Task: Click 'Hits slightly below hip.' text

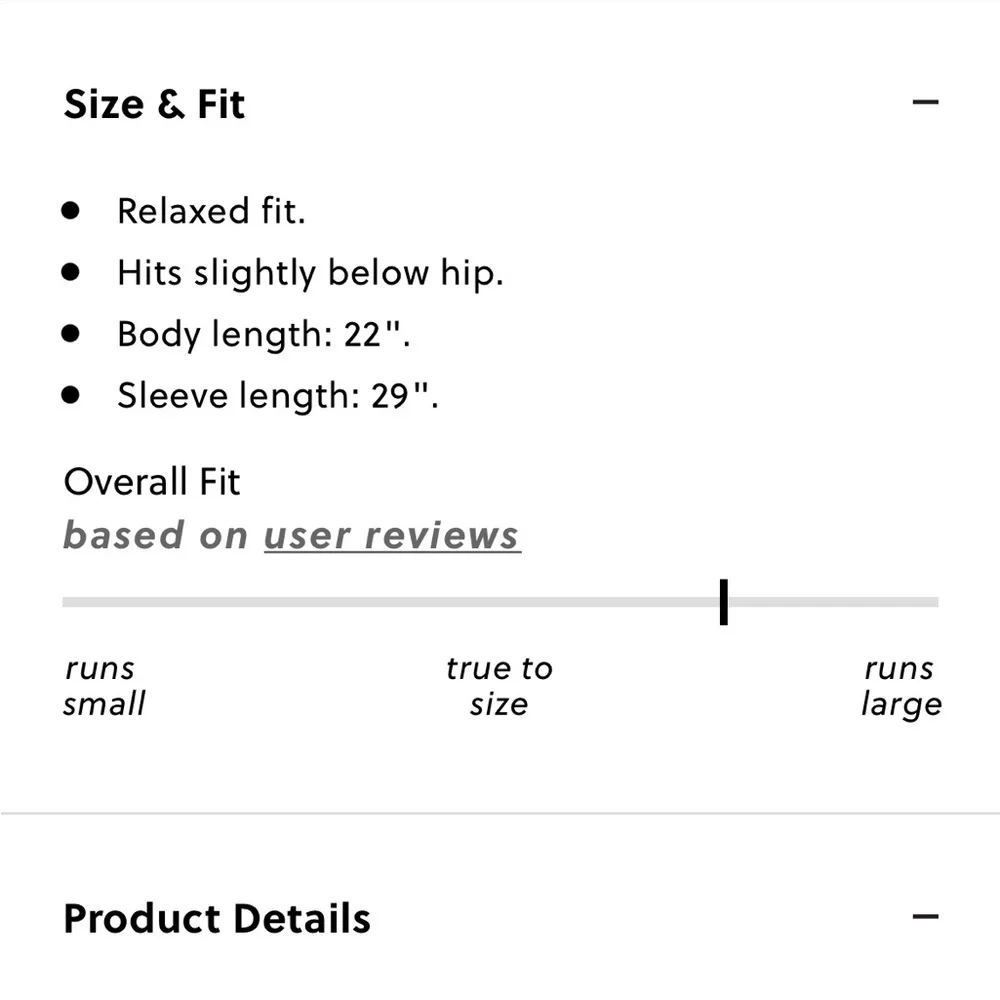Action: pos(311,274)
